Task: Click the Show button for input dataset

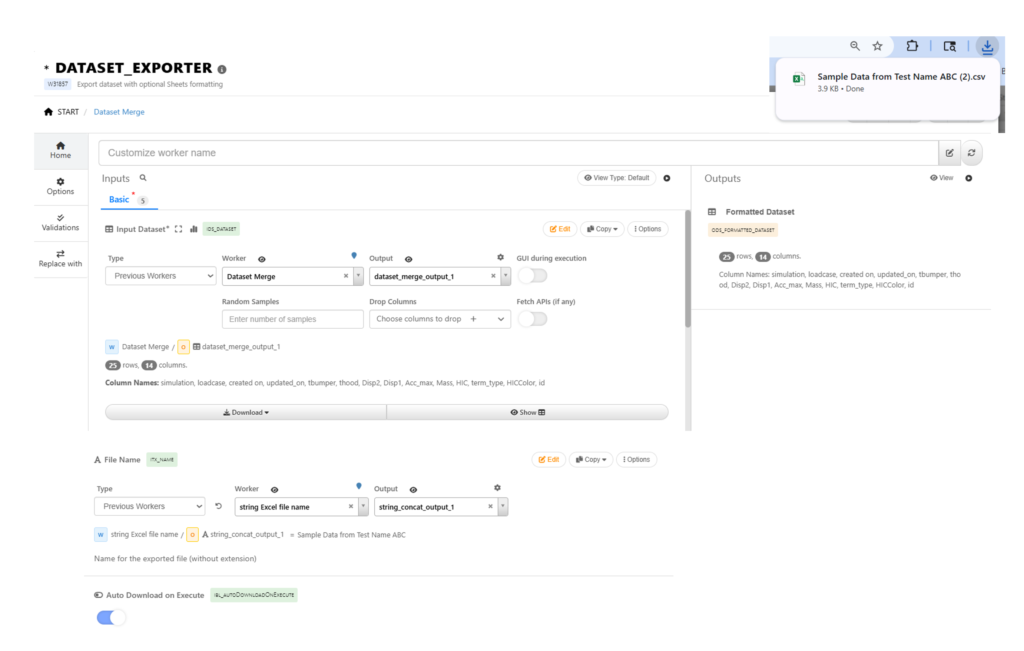Action: 527,412
